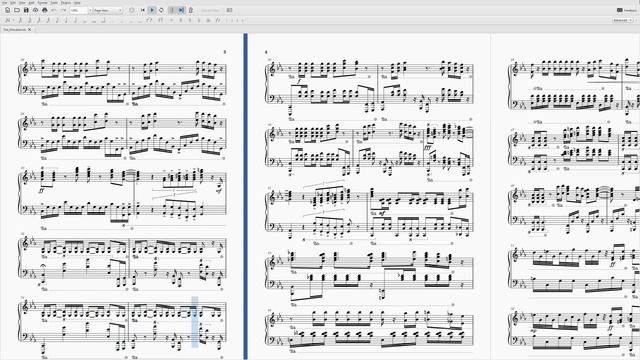
Task: Toggle the Concert Pitch button
Action: click(x=210, y=10)
